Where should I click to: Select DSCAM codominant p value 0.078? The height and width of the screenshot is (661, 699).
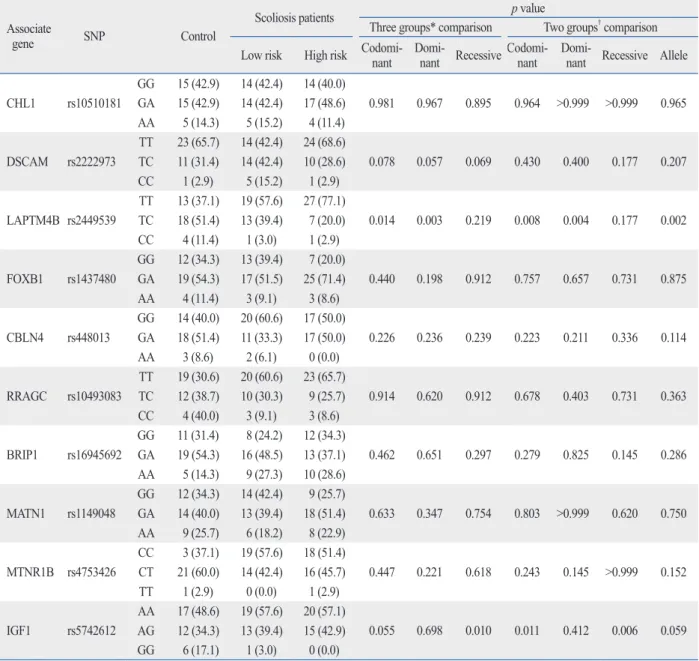[x=382, y=161]
